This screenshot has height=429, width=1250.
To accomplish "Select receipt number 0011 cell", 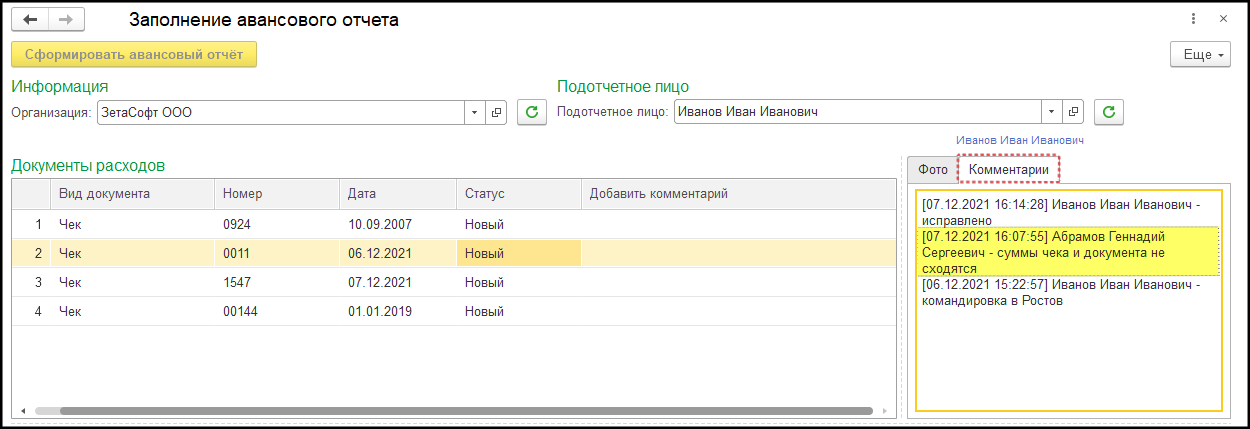I will (x=278, y=254).
